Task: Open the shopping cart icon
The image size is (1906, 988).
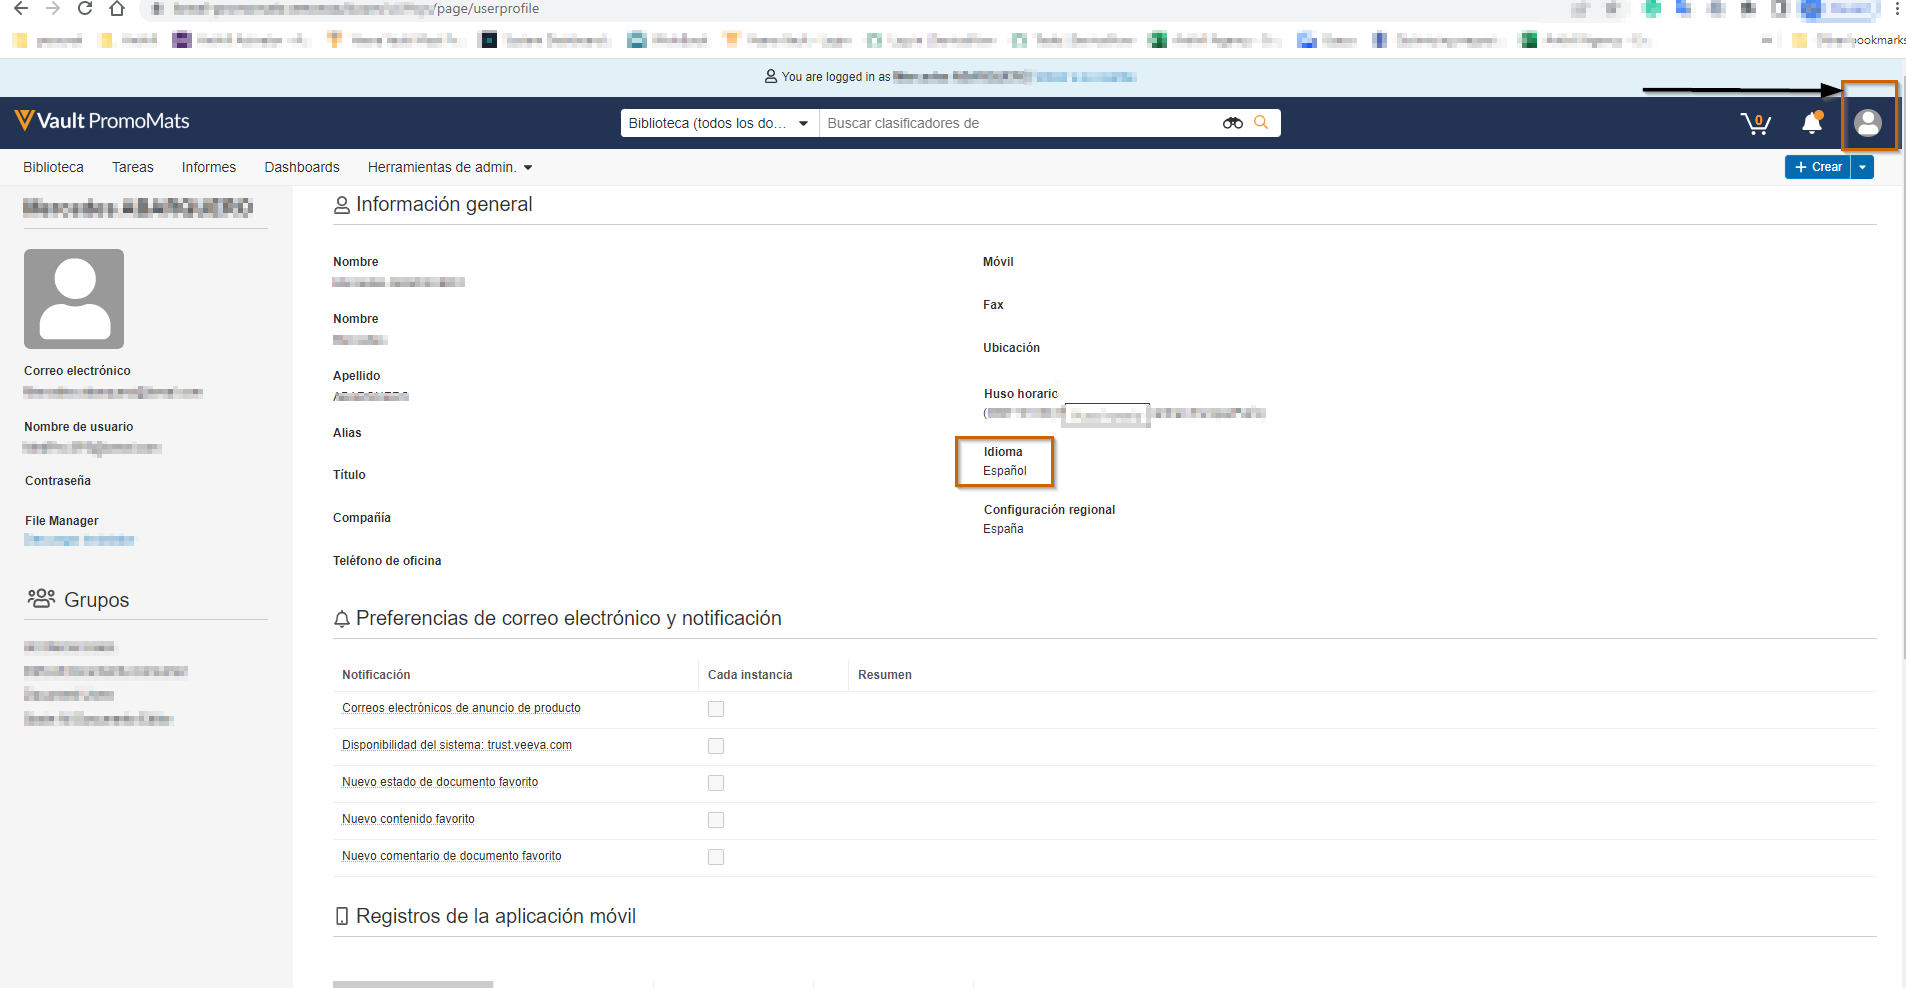Action: 1755,123
